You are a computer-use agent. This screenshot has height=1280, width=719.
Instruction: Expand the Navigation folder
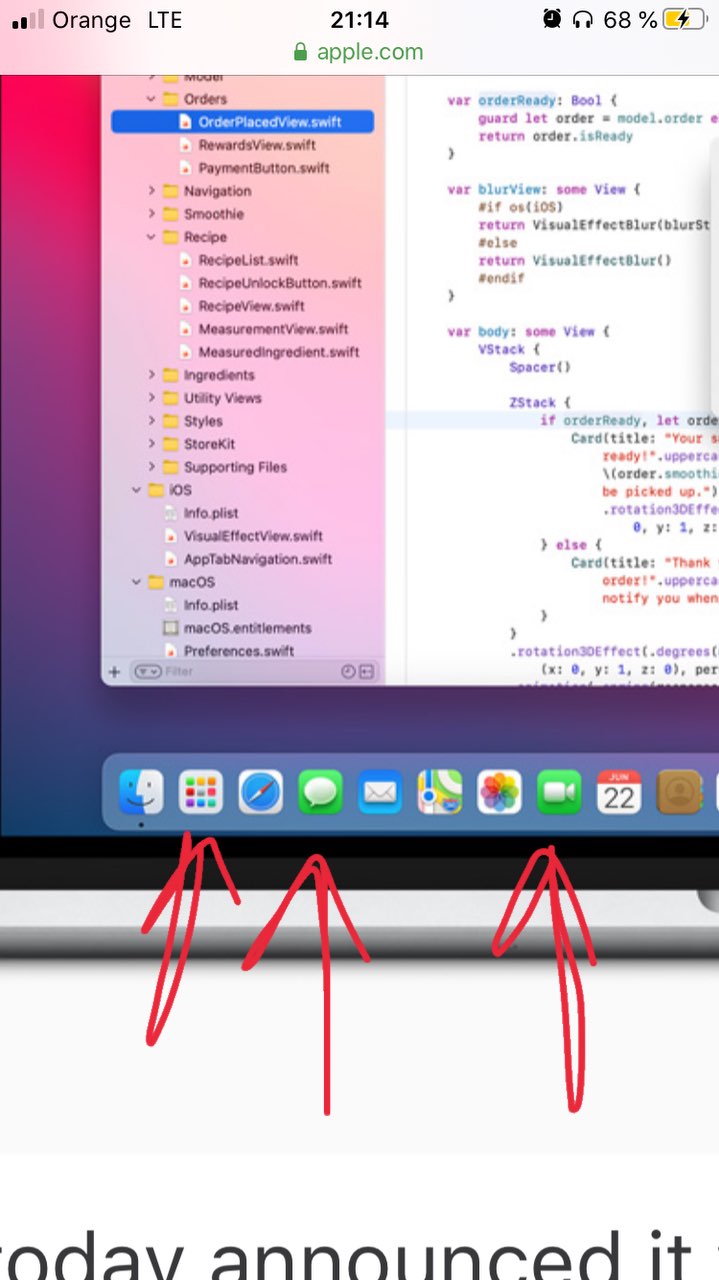click(152, 191)
